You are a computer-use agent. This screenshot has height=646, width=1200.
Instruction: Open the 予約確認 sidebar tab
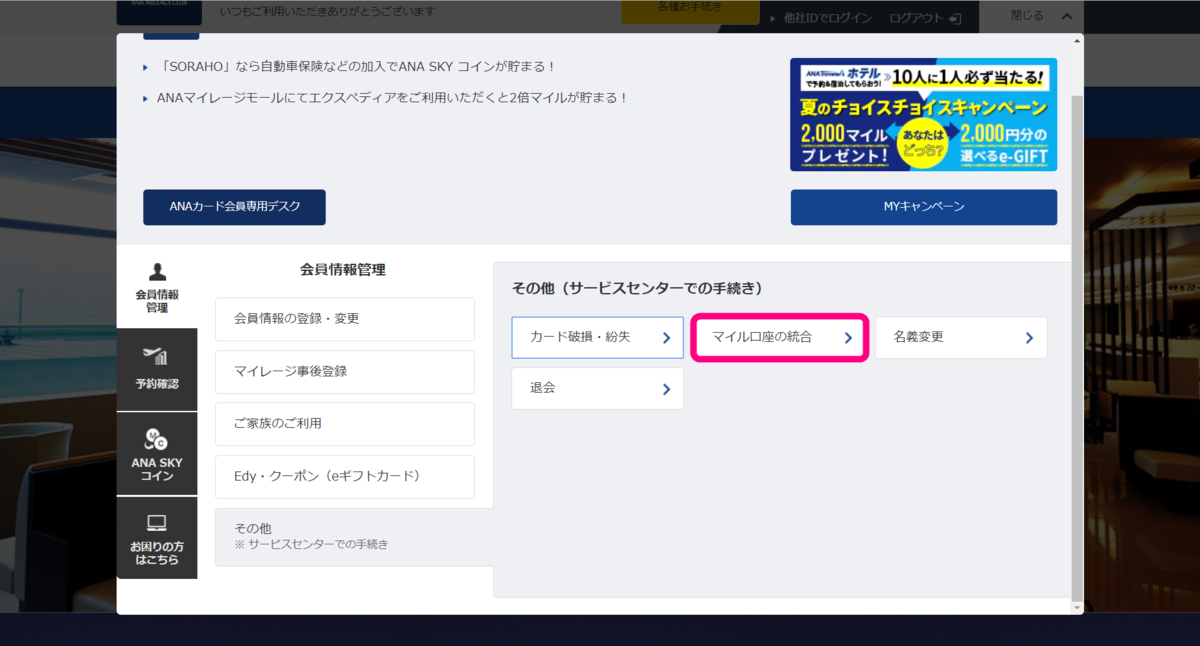point(157,370)
